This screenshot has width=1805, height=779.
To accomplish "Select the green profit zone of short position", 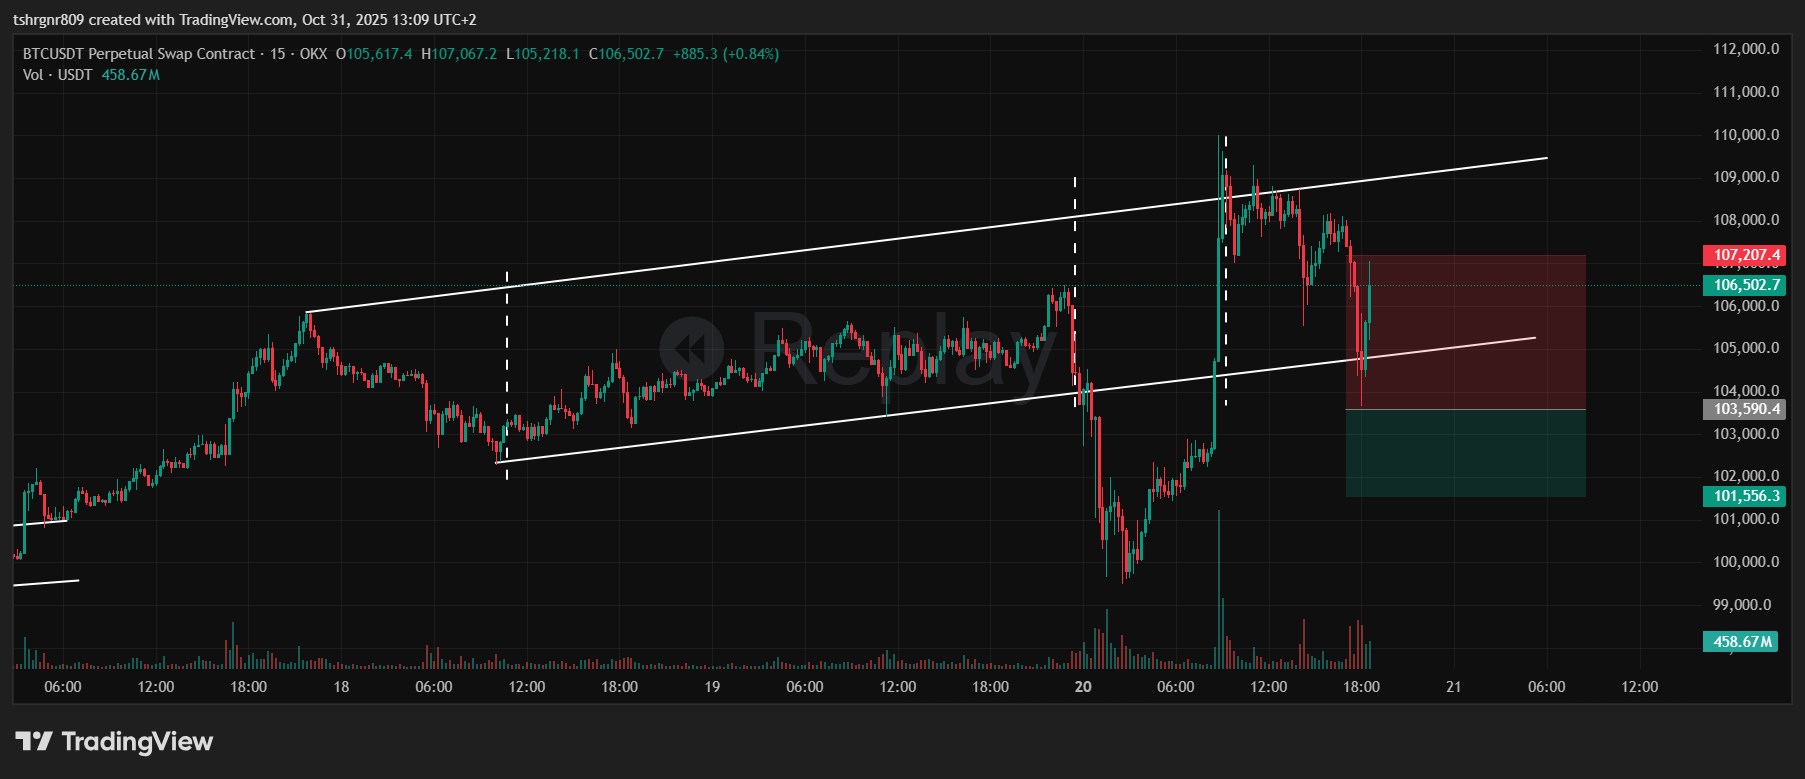I will point(1466,453).
